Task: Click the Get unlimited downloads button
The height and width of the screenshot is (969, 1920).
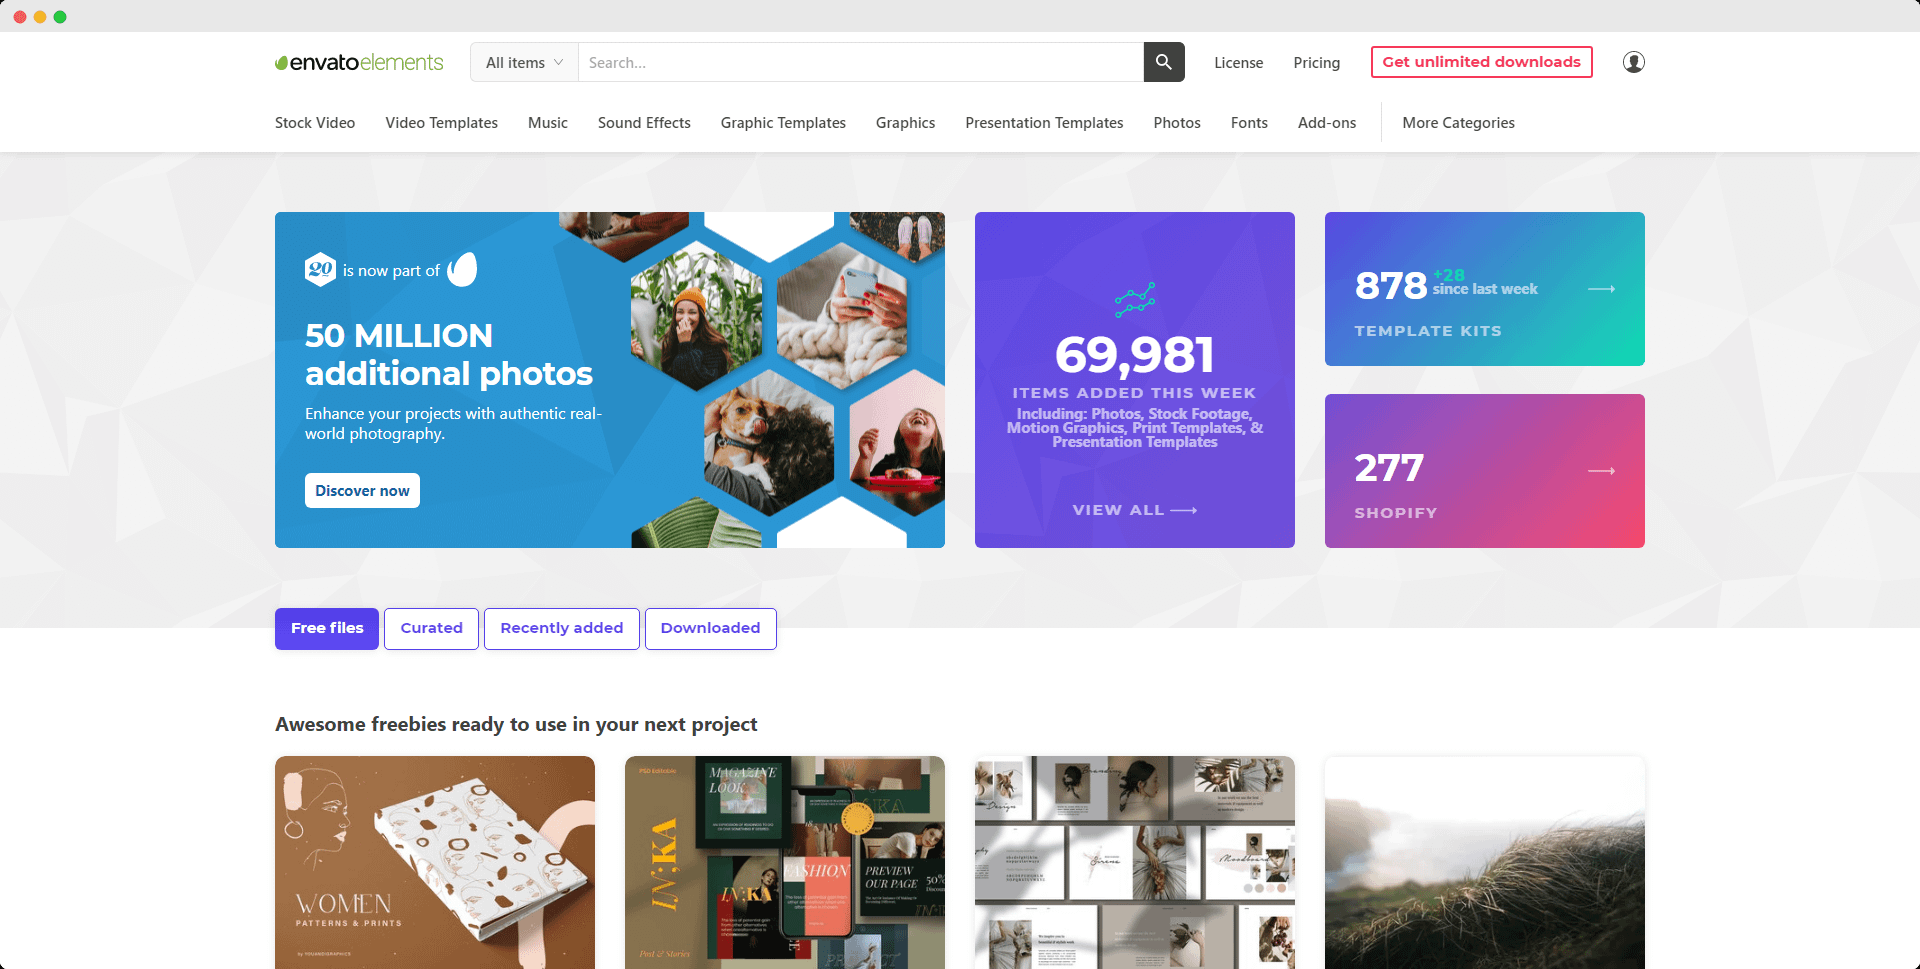Action: [1481, 62]
